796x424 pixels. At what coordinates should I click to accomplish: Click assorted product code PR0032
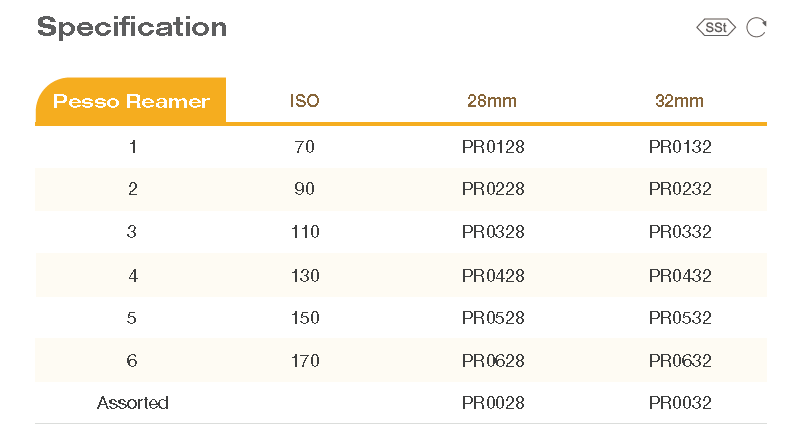[680, 403]
